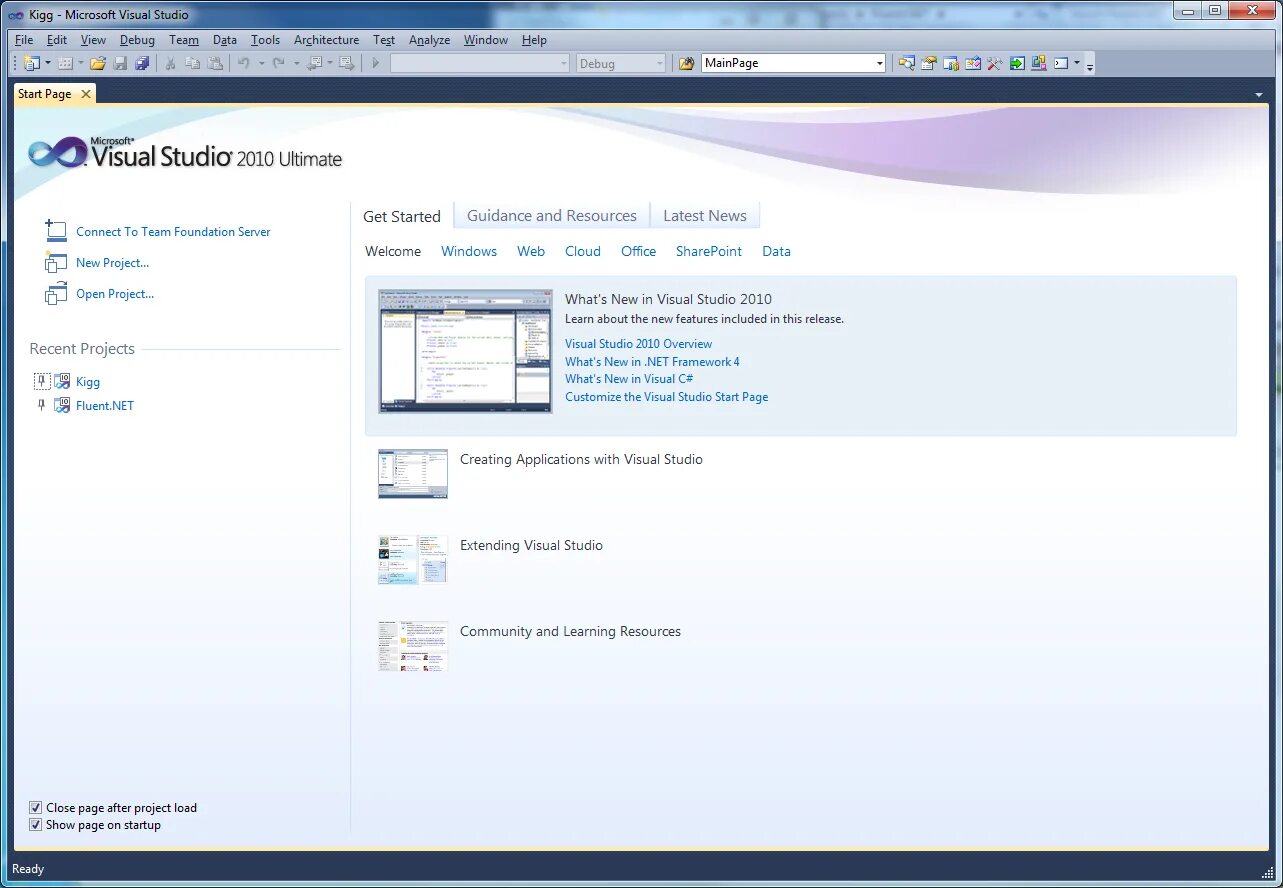
Task: Open Properties Window toolbar icon
Action: 929,63
